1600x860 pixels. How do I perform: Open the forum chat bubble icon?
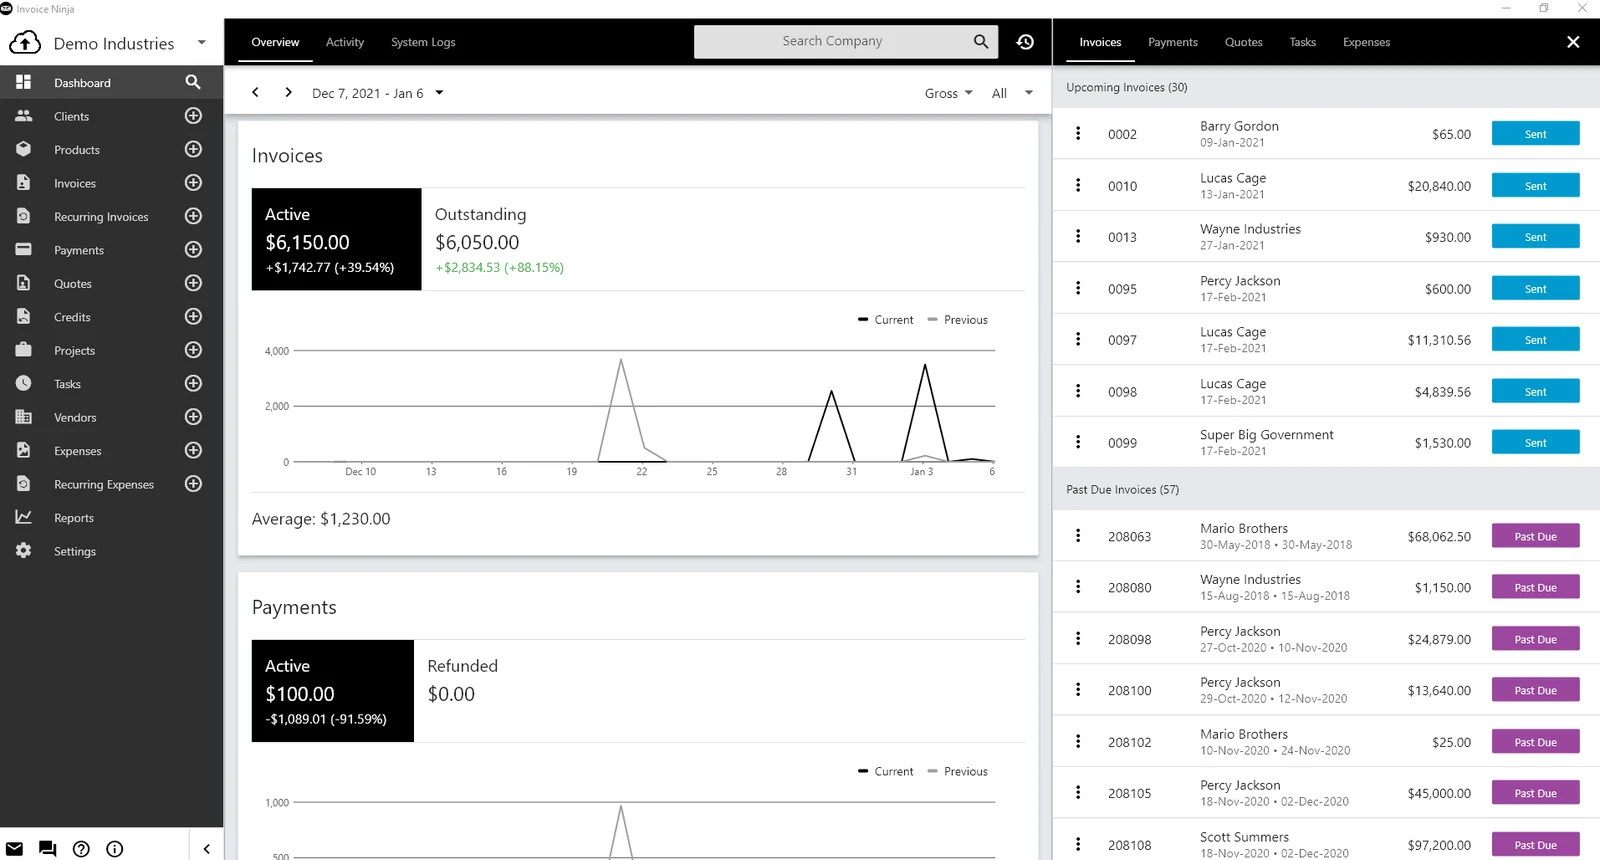tap(48, 849)
